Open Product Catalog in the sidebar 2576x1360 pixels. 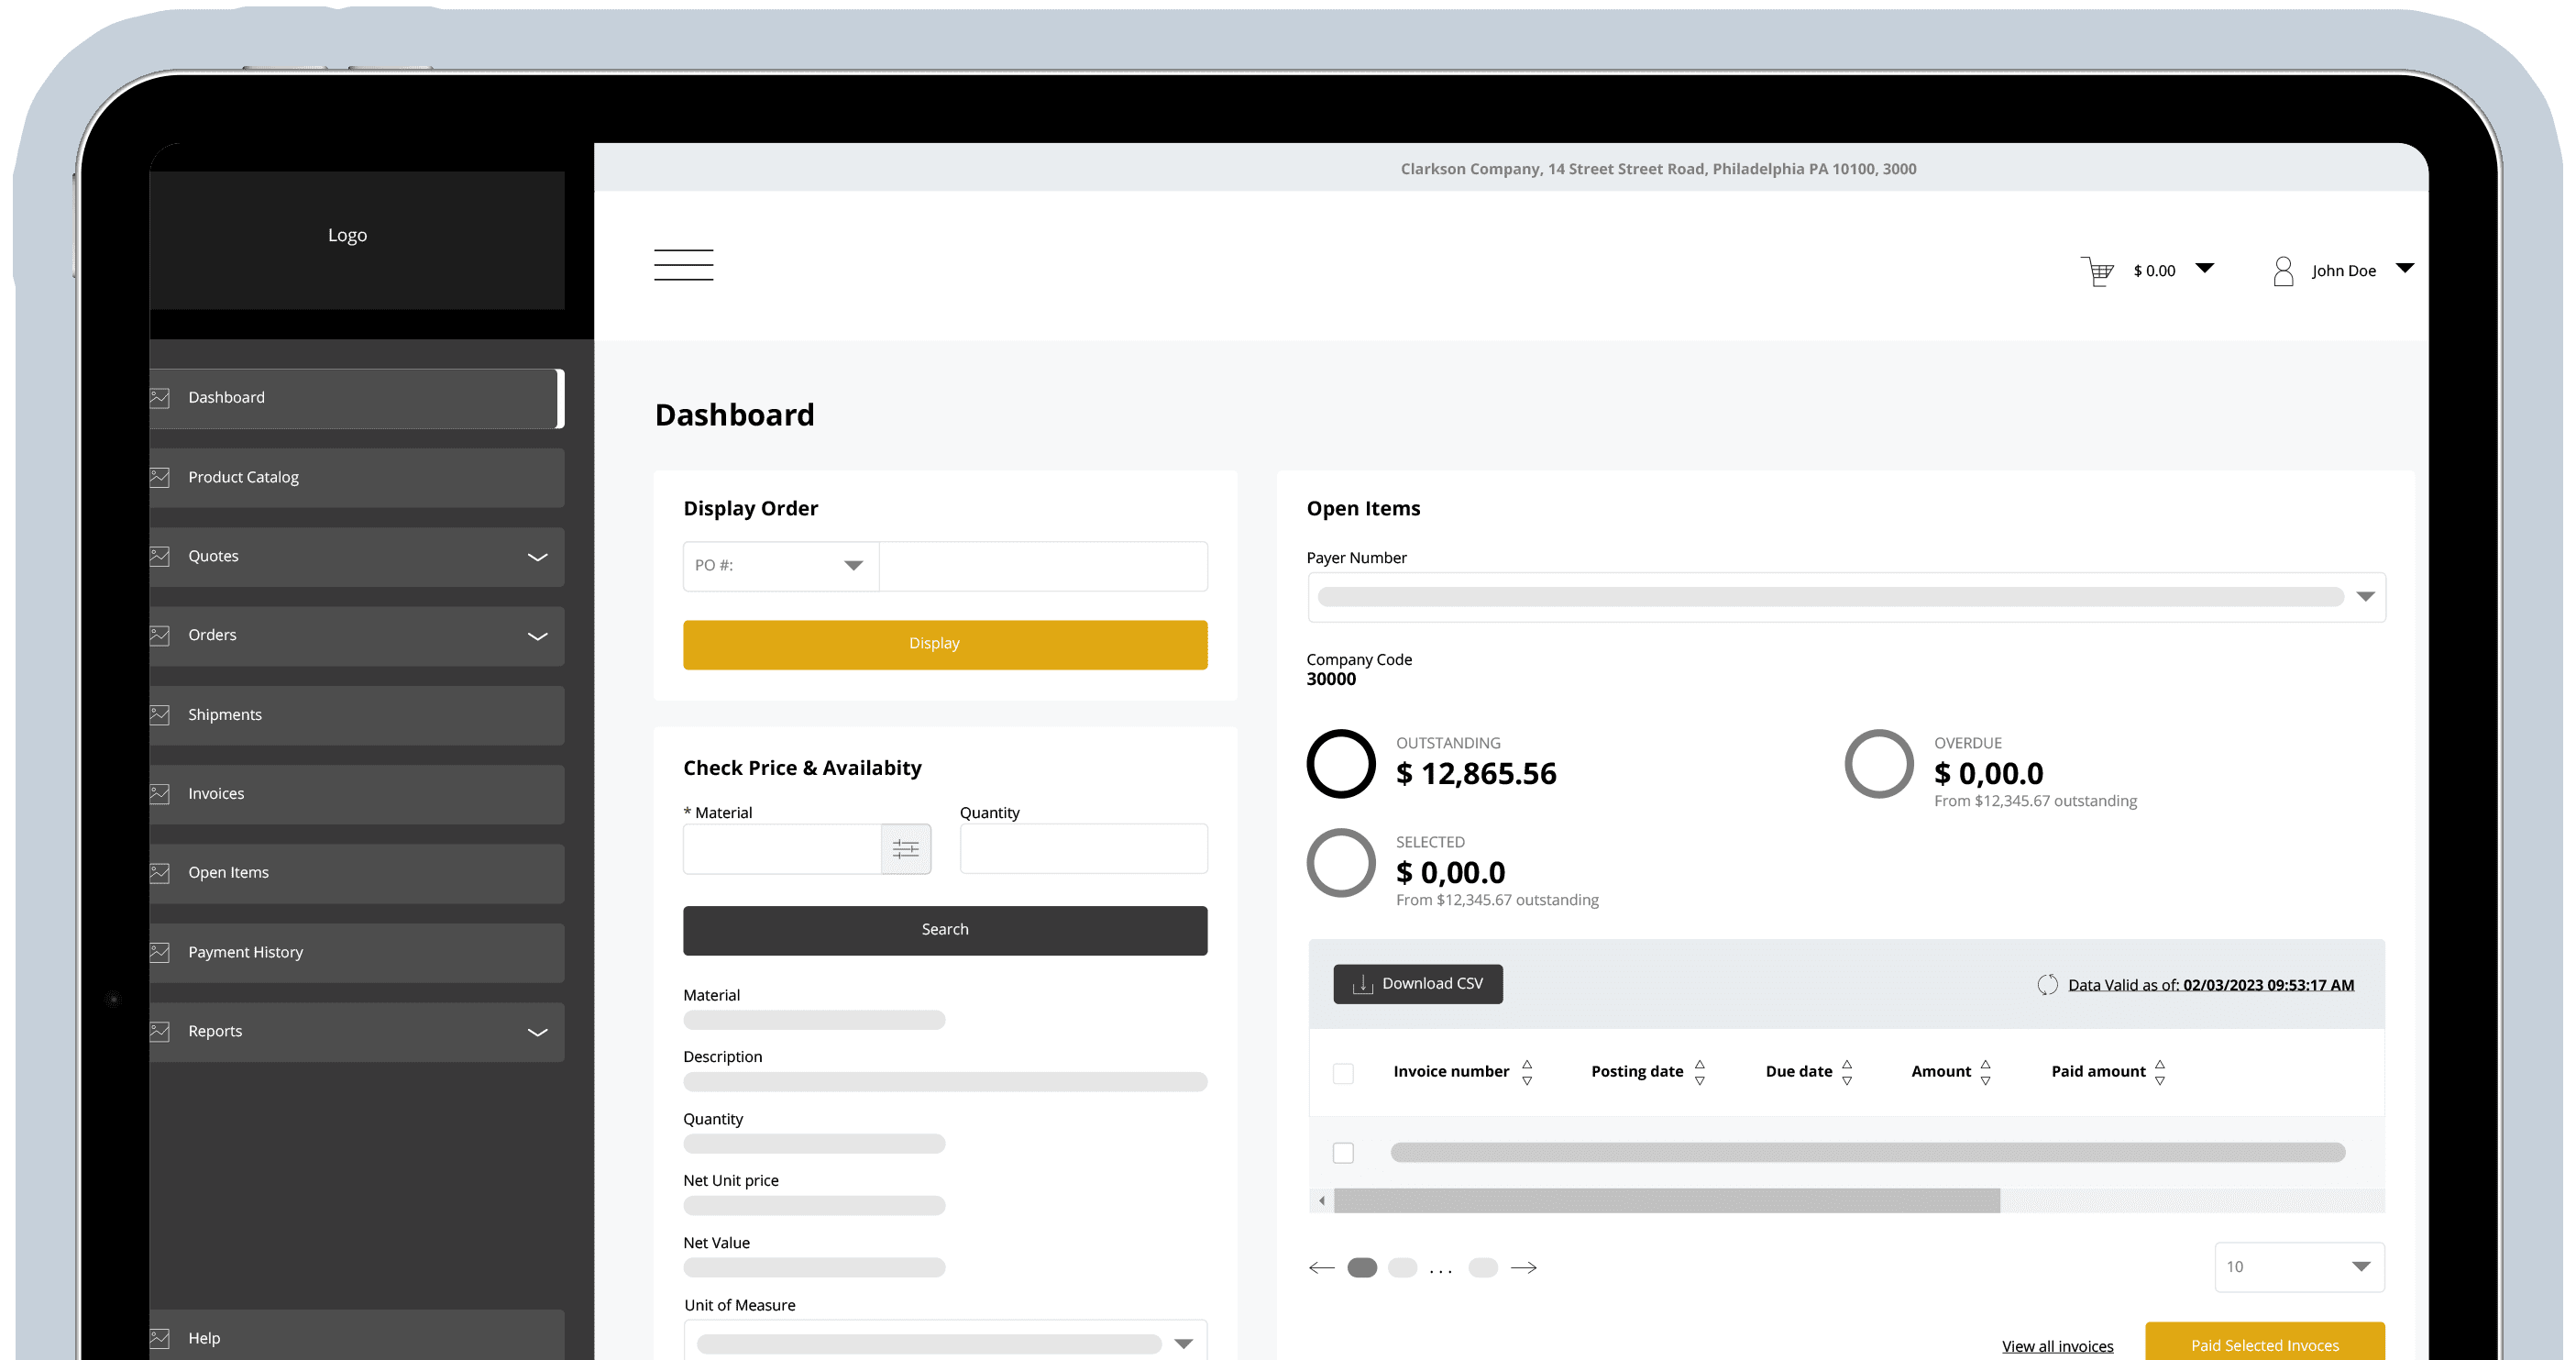[x=356, y=478]
